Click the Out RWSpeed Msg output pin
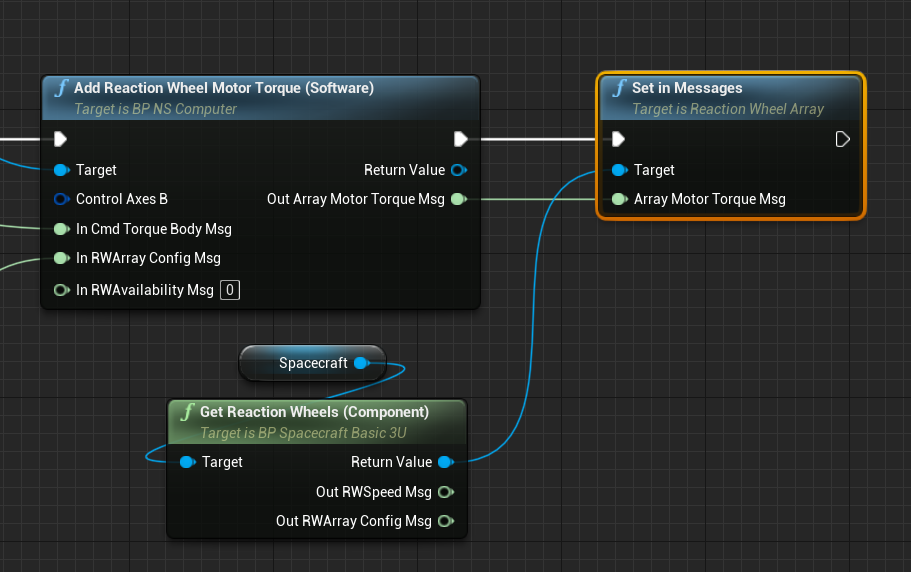The width and height of the screenshot is (911, 572). [445, 492]
